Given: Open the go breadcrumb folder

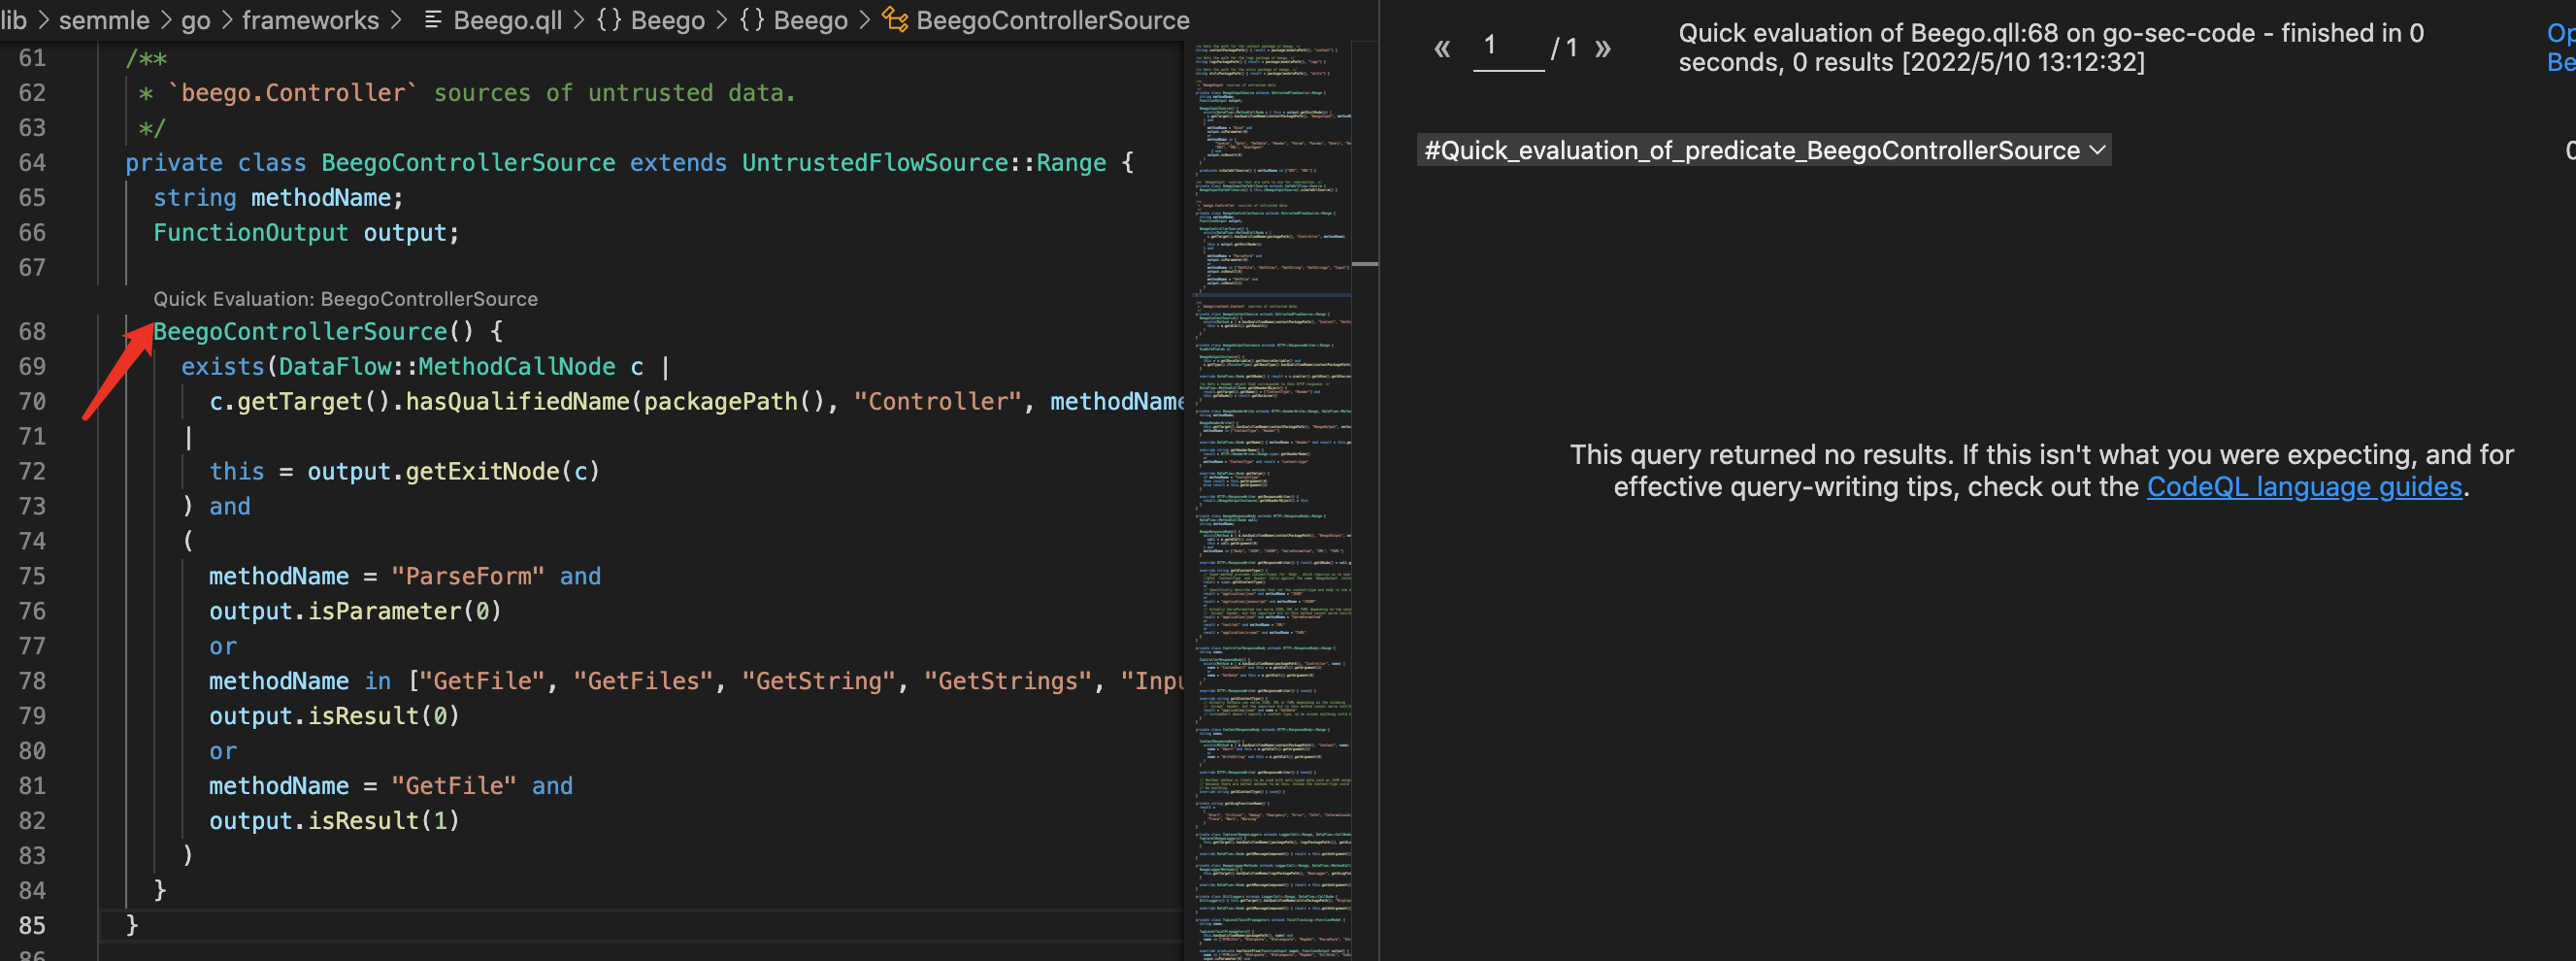Looking at the screenshot, I should coord(196,20).
